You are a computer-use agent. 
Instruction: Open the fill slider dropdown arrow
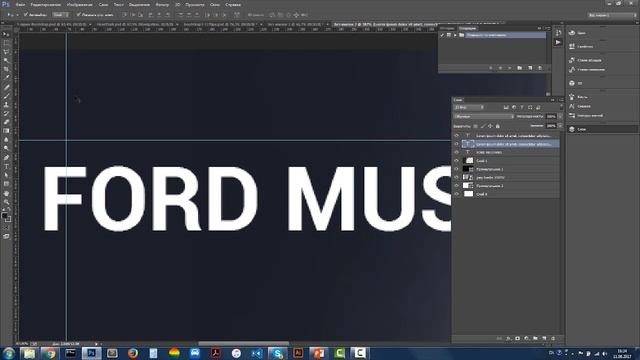pos(560,126)
